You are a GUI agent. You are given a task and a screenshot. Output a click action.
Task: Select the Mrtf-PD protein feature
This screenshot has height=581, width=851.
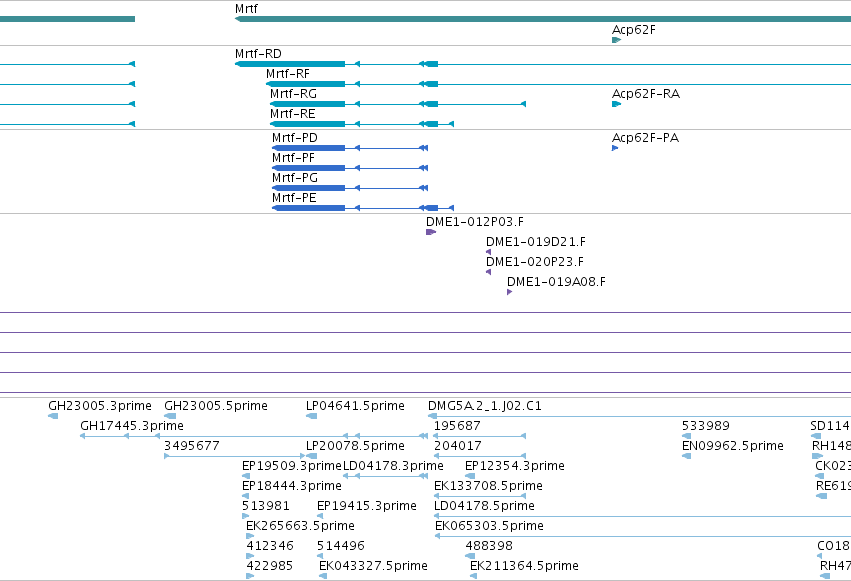point(350,148)
